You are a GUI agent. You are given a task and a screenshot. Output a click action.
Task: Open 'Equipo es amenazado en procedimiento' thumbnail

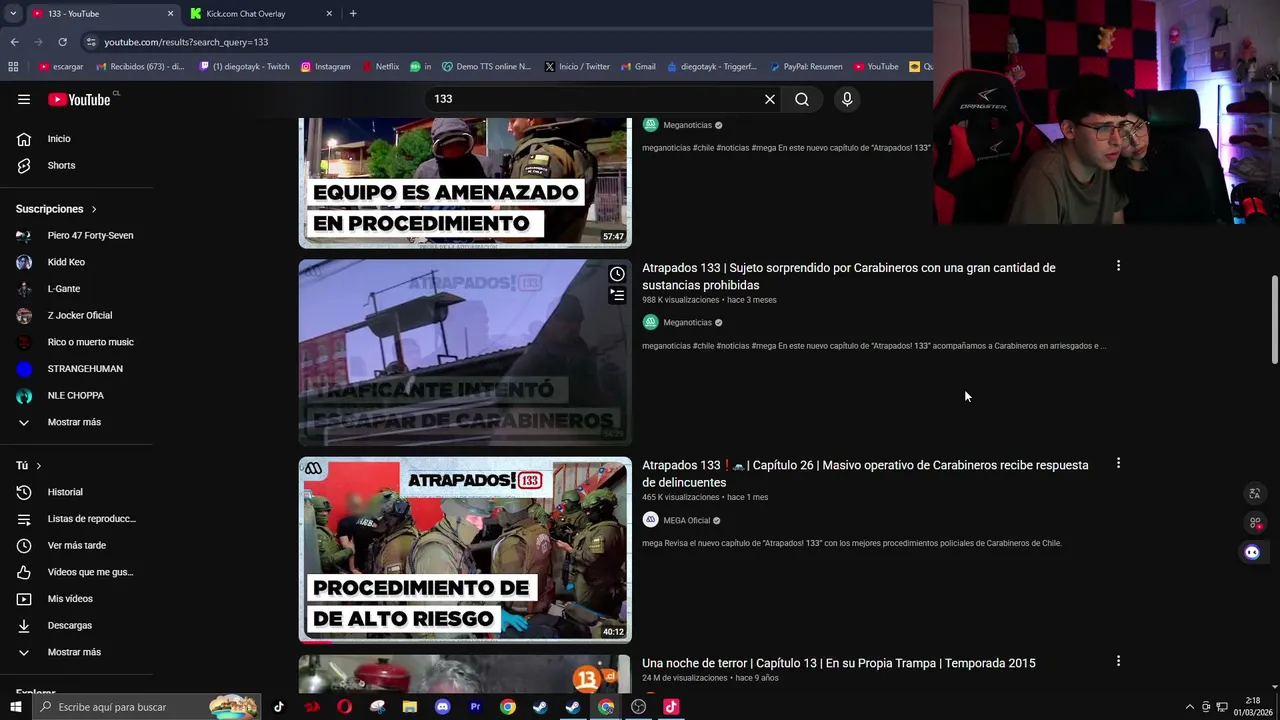coord(465,182)
